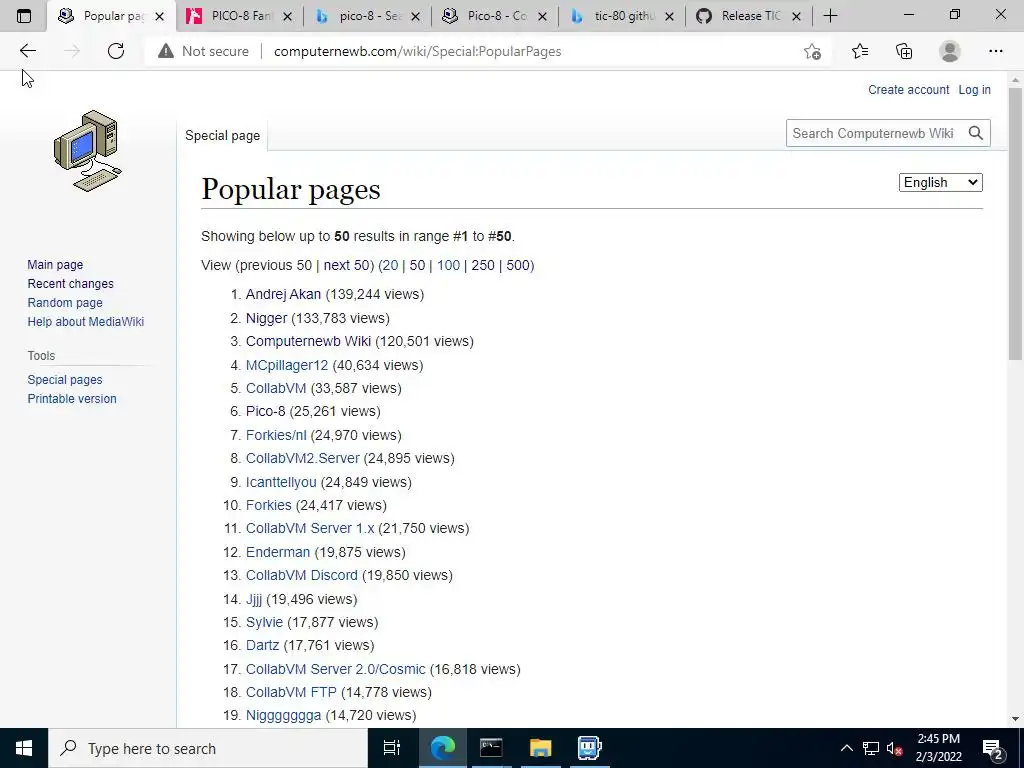The height and width of the screenshot is (768, 1024).
Task: Click the Create account link
Action: click(x=908, y=89)
